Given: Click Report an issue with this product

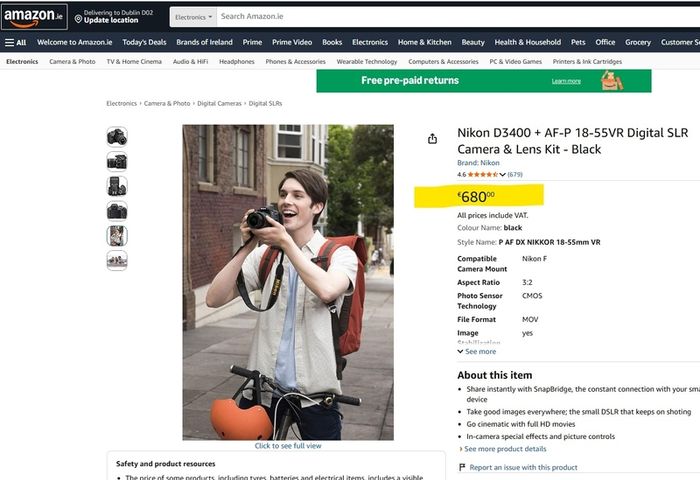Looking at the screenshot, I should (x=523, y=467).
